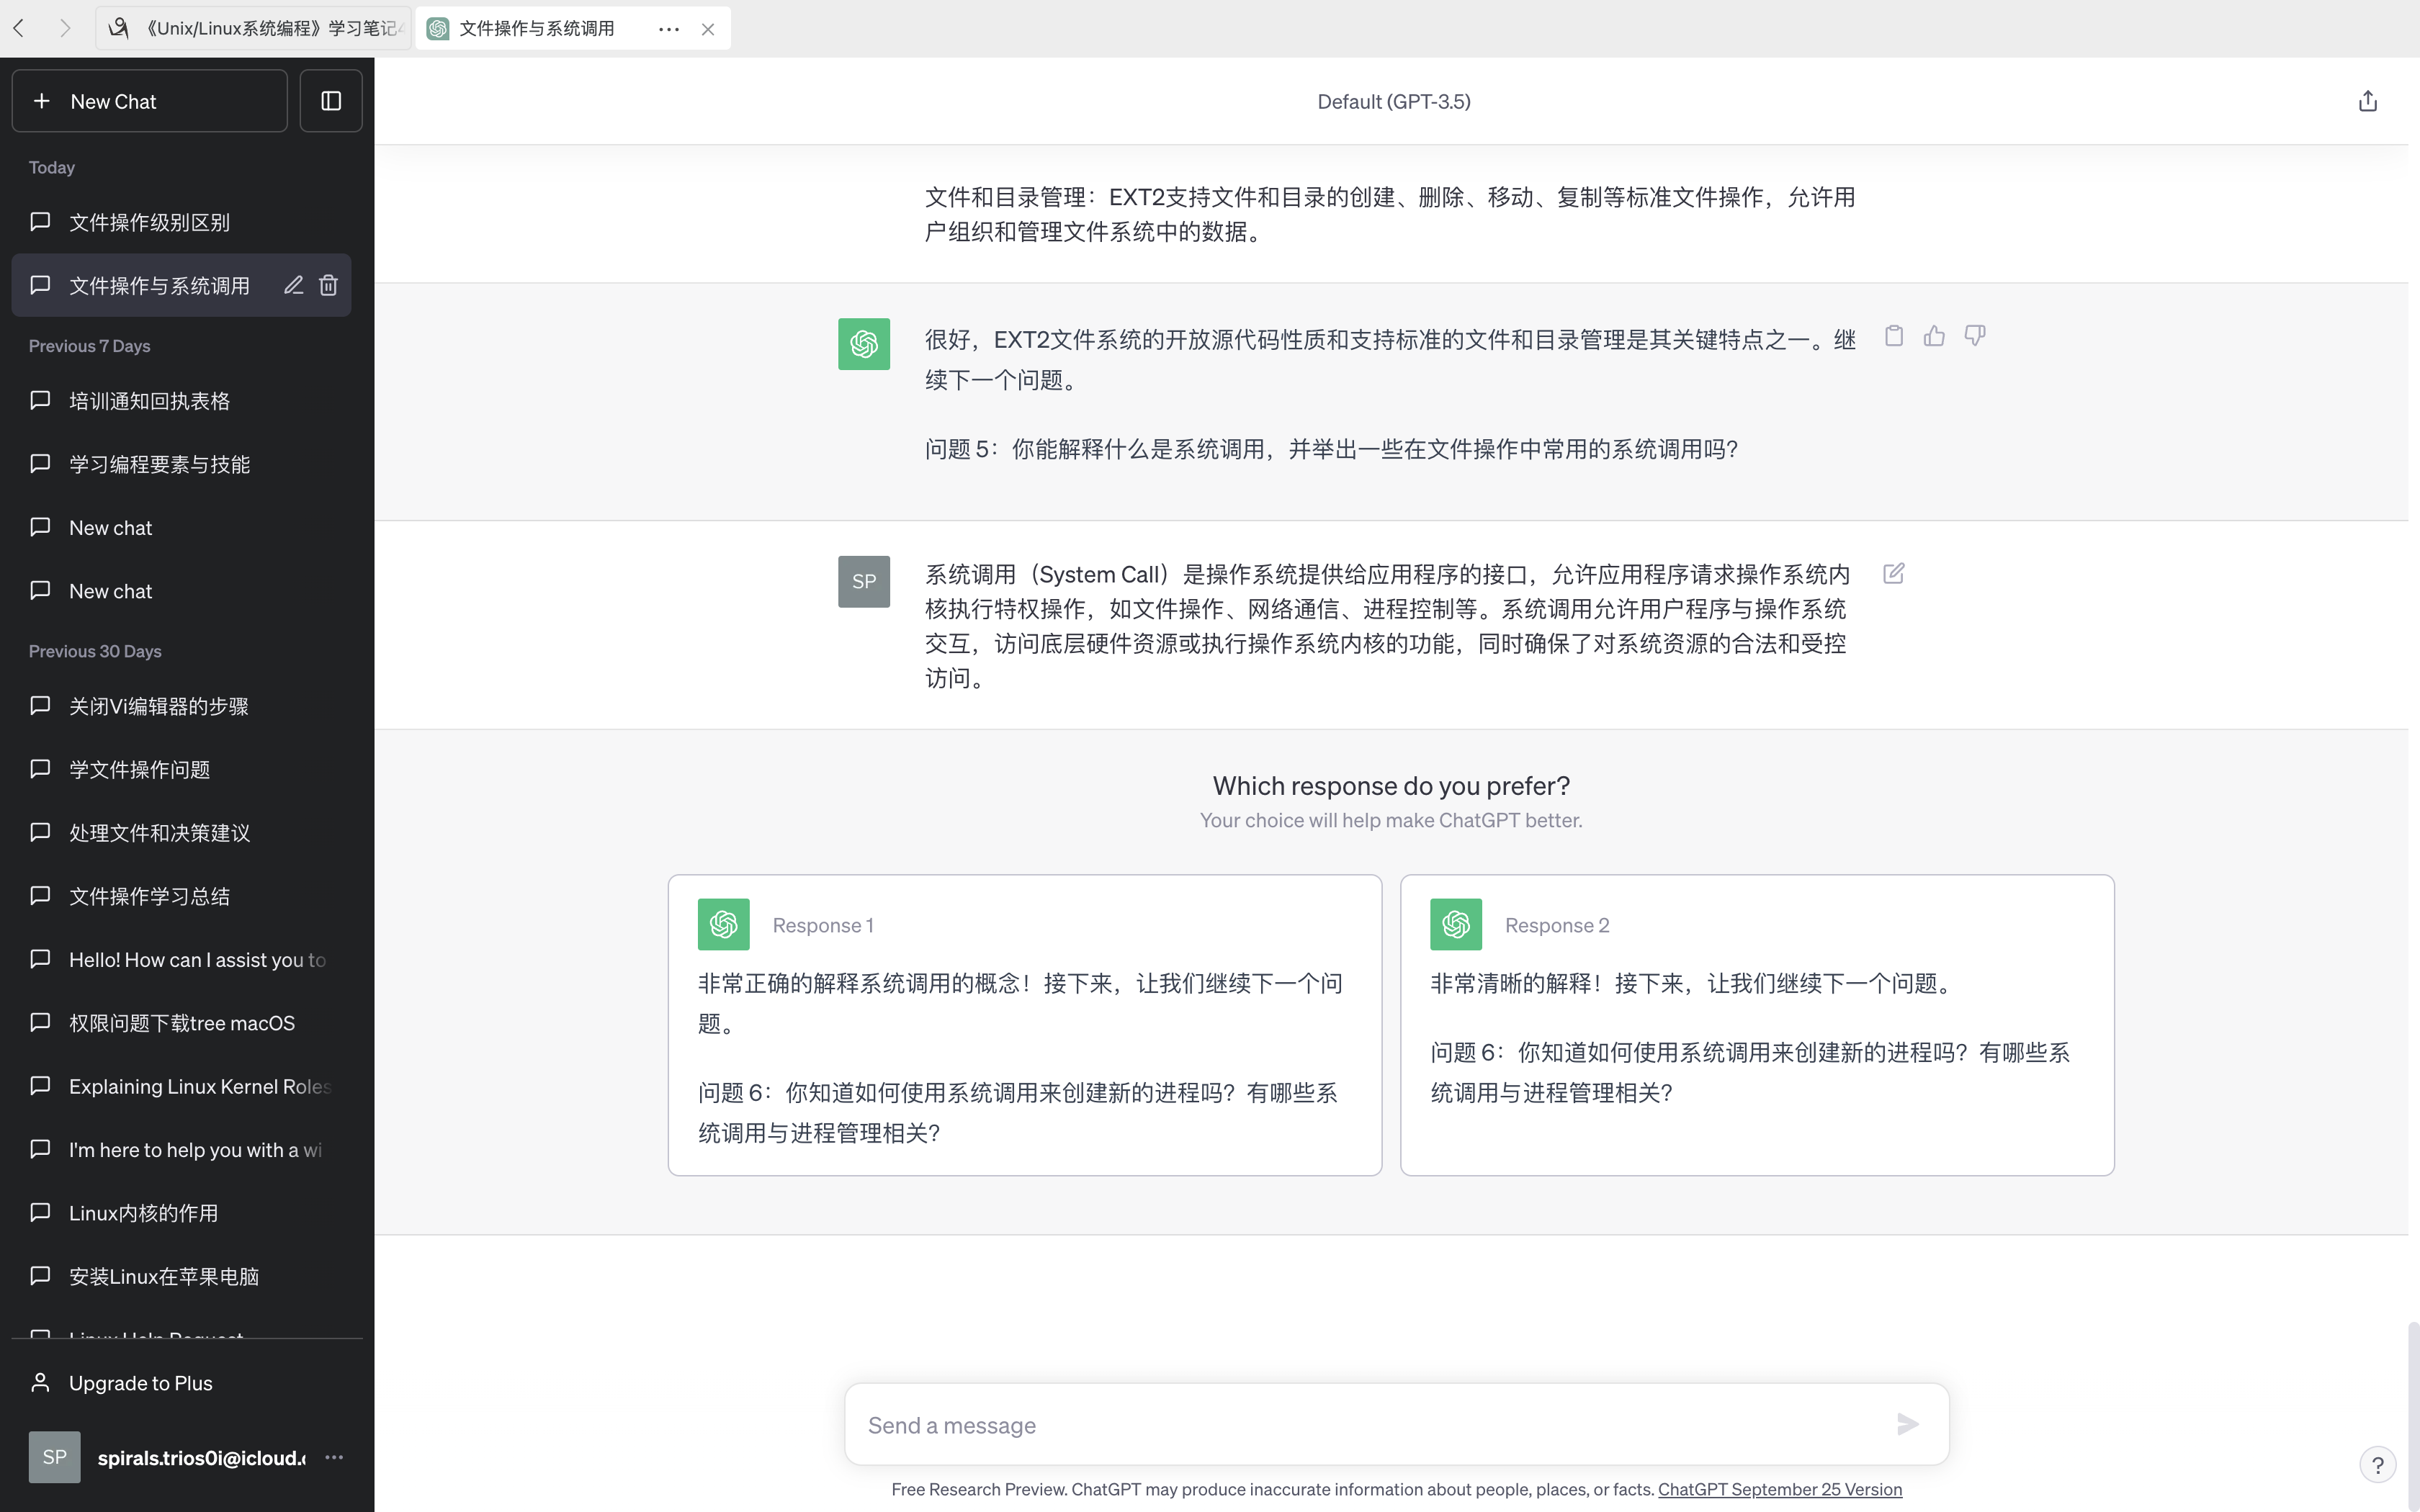Open the tab options three-dot menu
Screen dimensions: 2420x1512
[669, 29]
